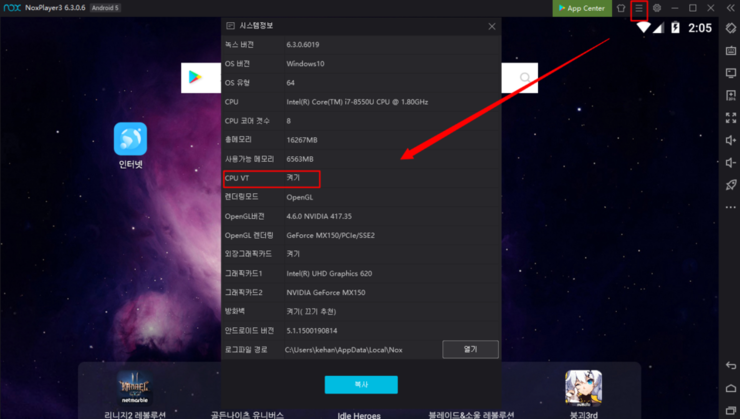The image size is (740, 419).
Task: Click the Android home icon
Action: (x=731, y=388)
